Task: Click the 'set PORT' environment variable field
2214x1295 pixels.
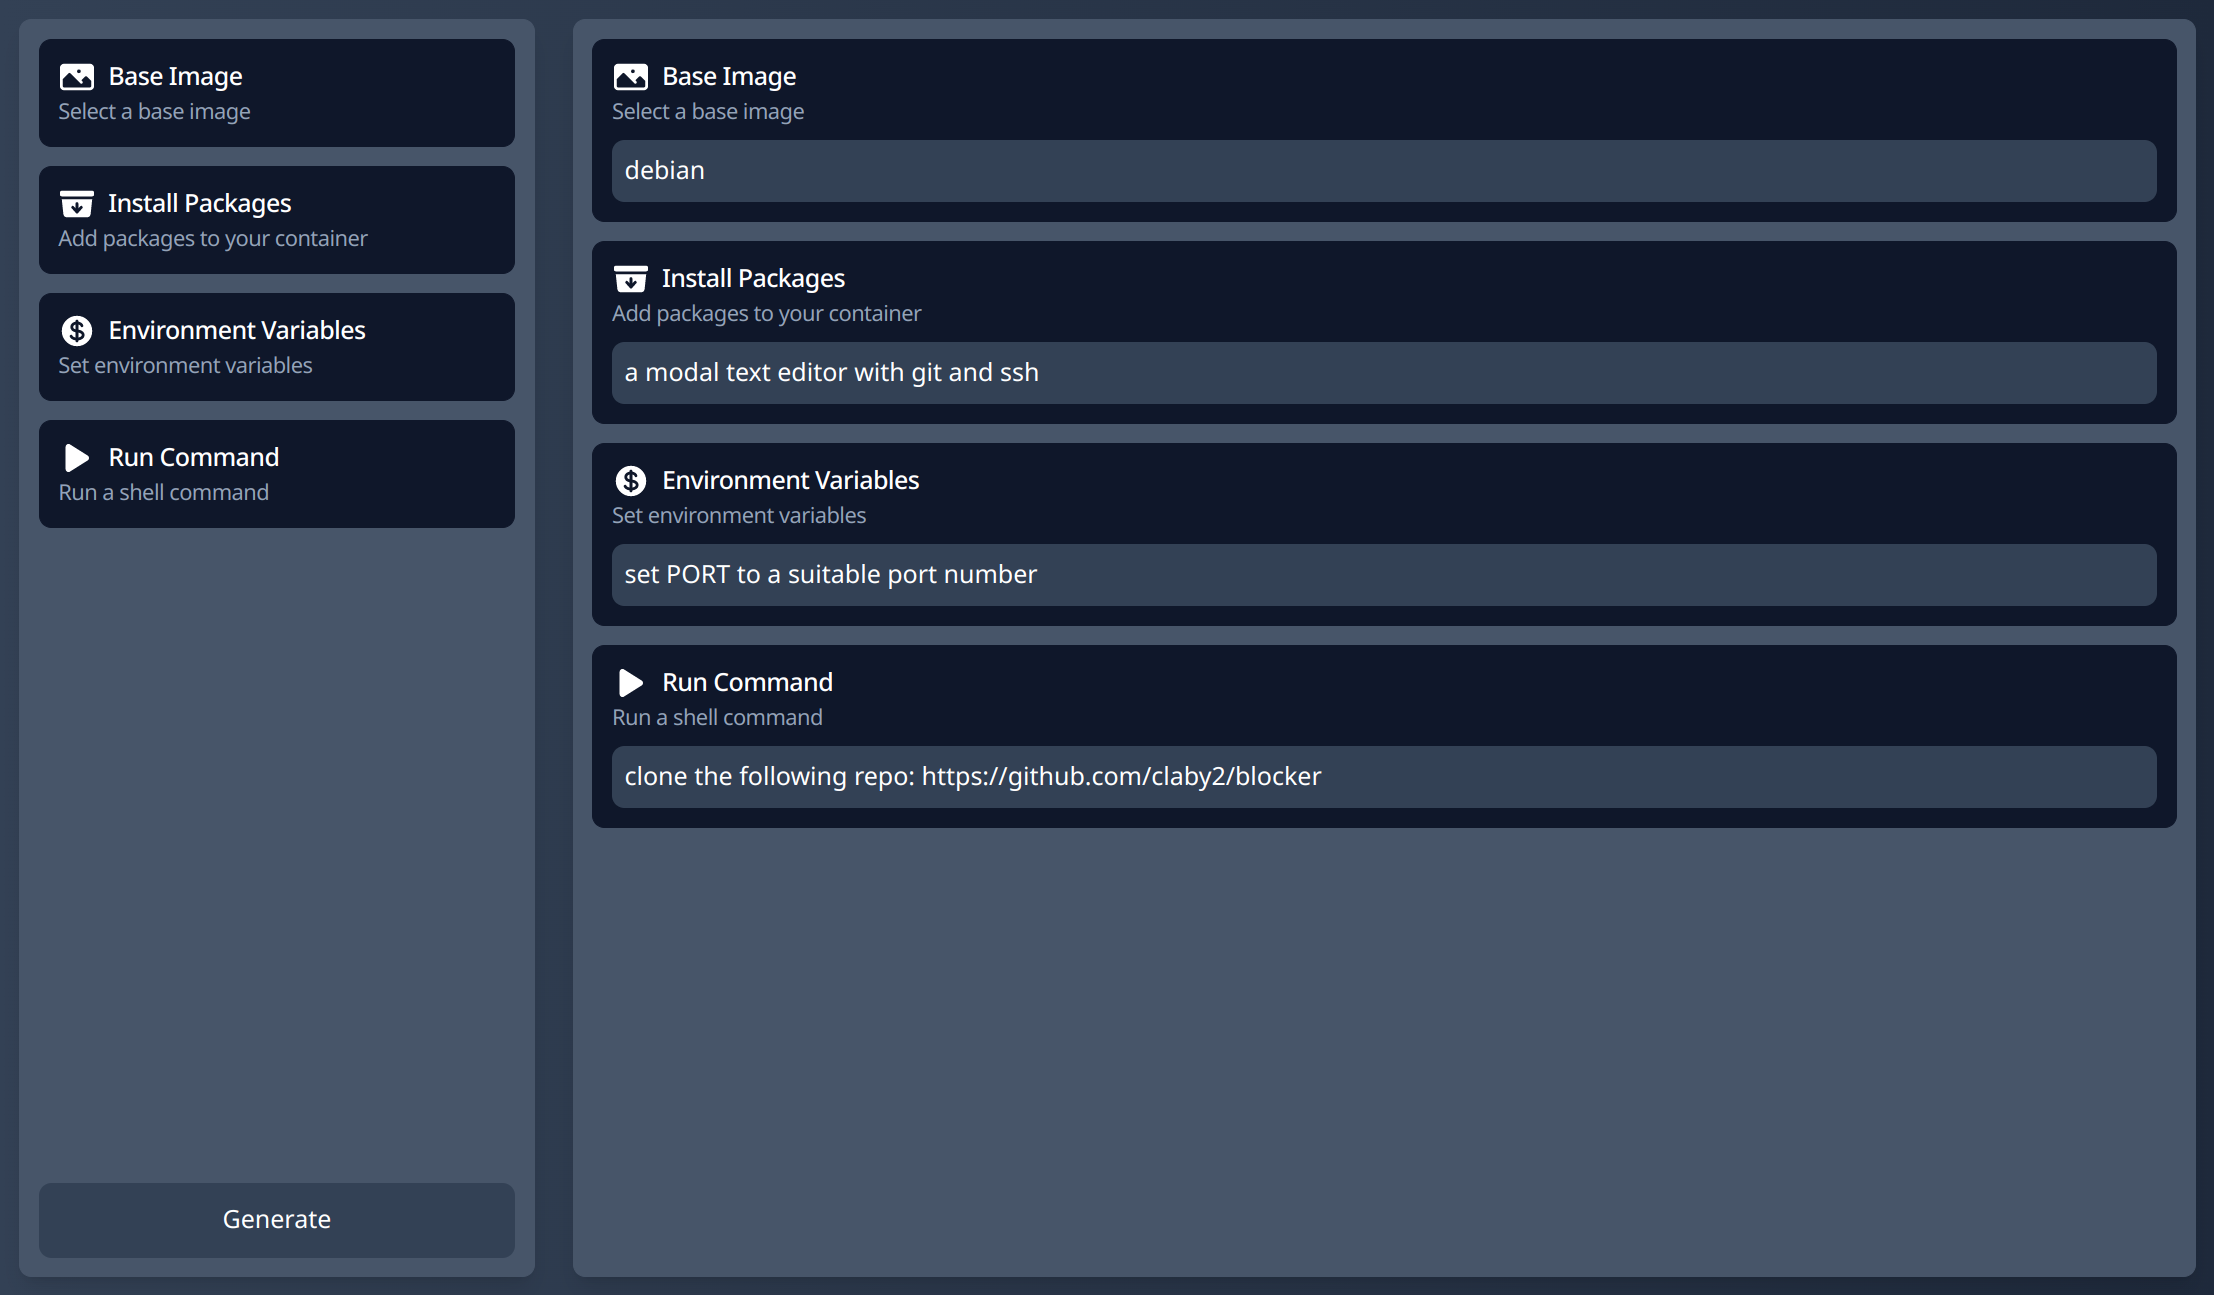Action: coord(1383,575)
